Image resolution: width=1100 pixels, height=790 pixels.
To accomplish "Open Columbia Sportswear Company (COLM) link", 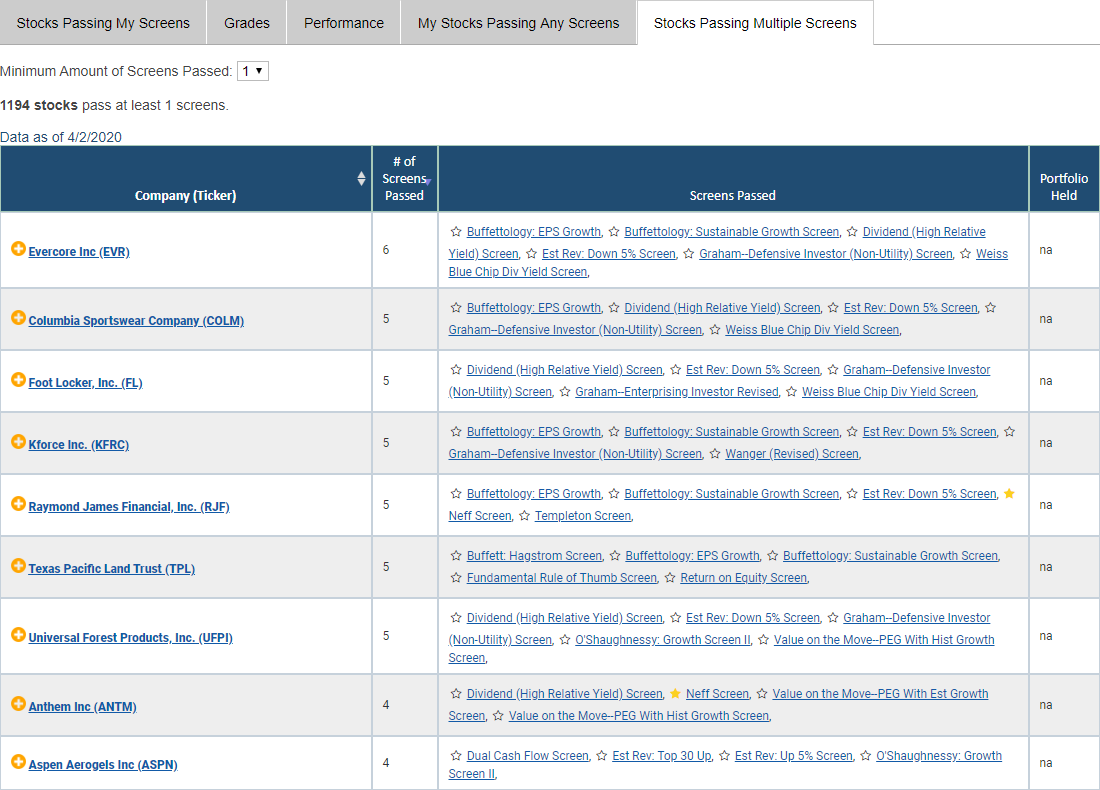I will click(x=136, y=321).
